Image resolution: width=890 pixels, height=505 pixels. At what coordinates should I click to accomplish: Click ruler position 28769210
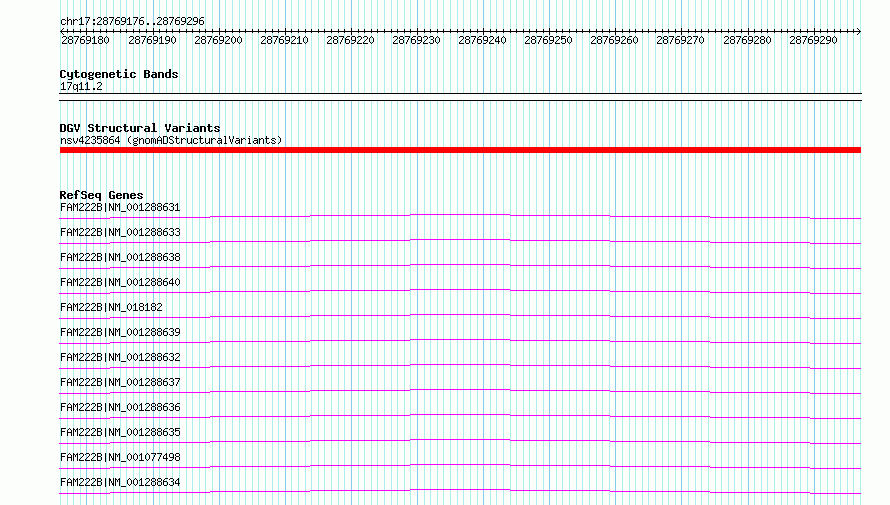tap(284, 40)
